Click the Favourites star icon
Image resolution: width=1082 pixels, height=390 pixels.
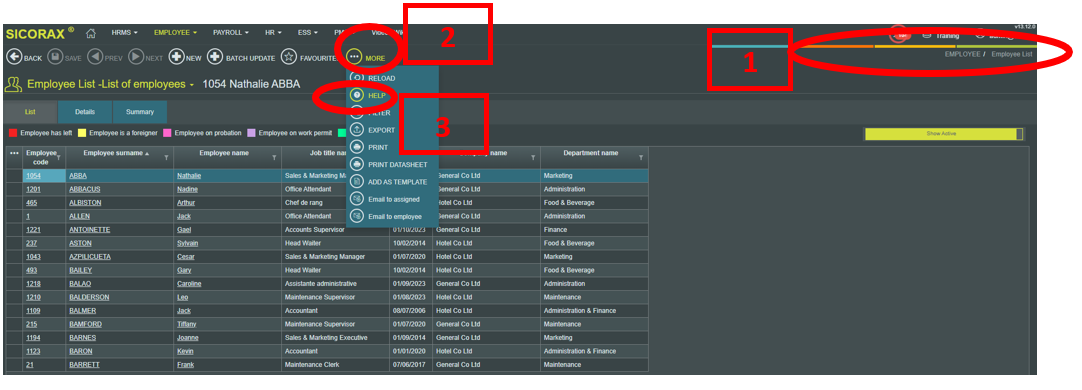[289, 58]
